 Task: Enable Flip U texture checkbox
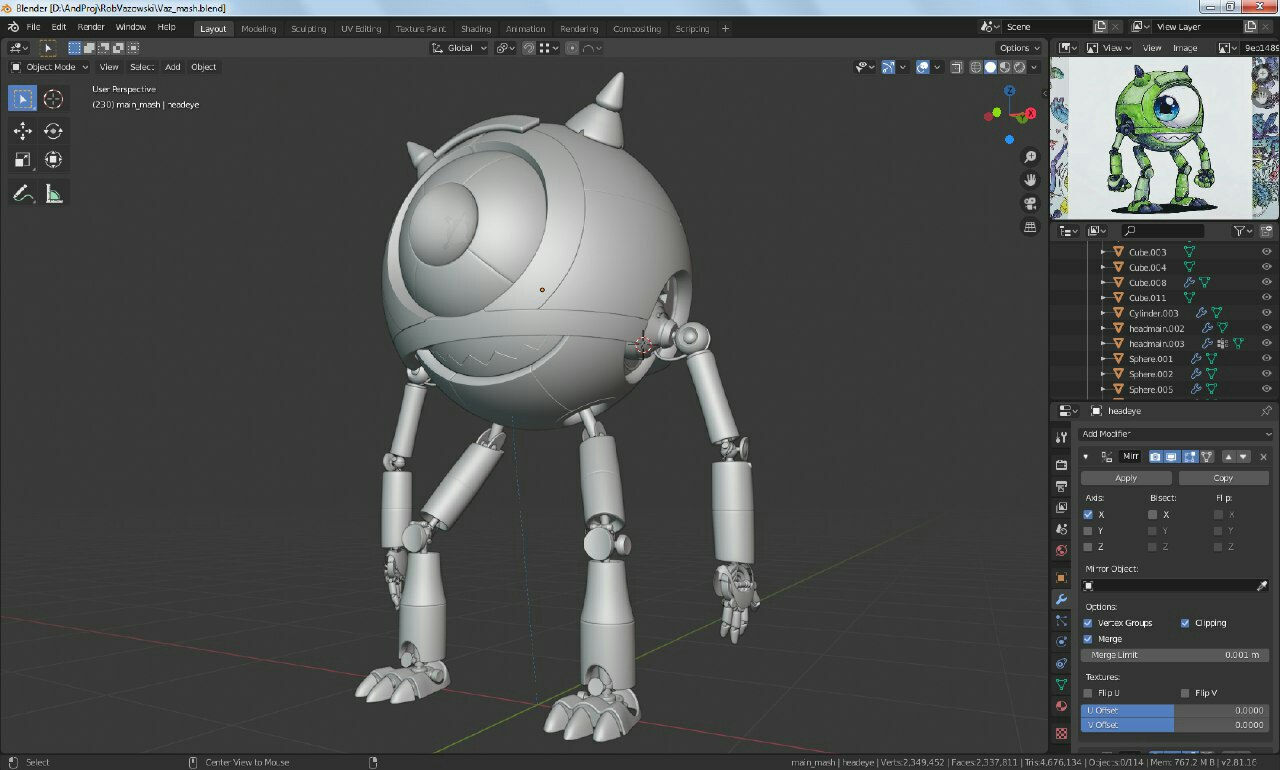[x=1088, y=692]
